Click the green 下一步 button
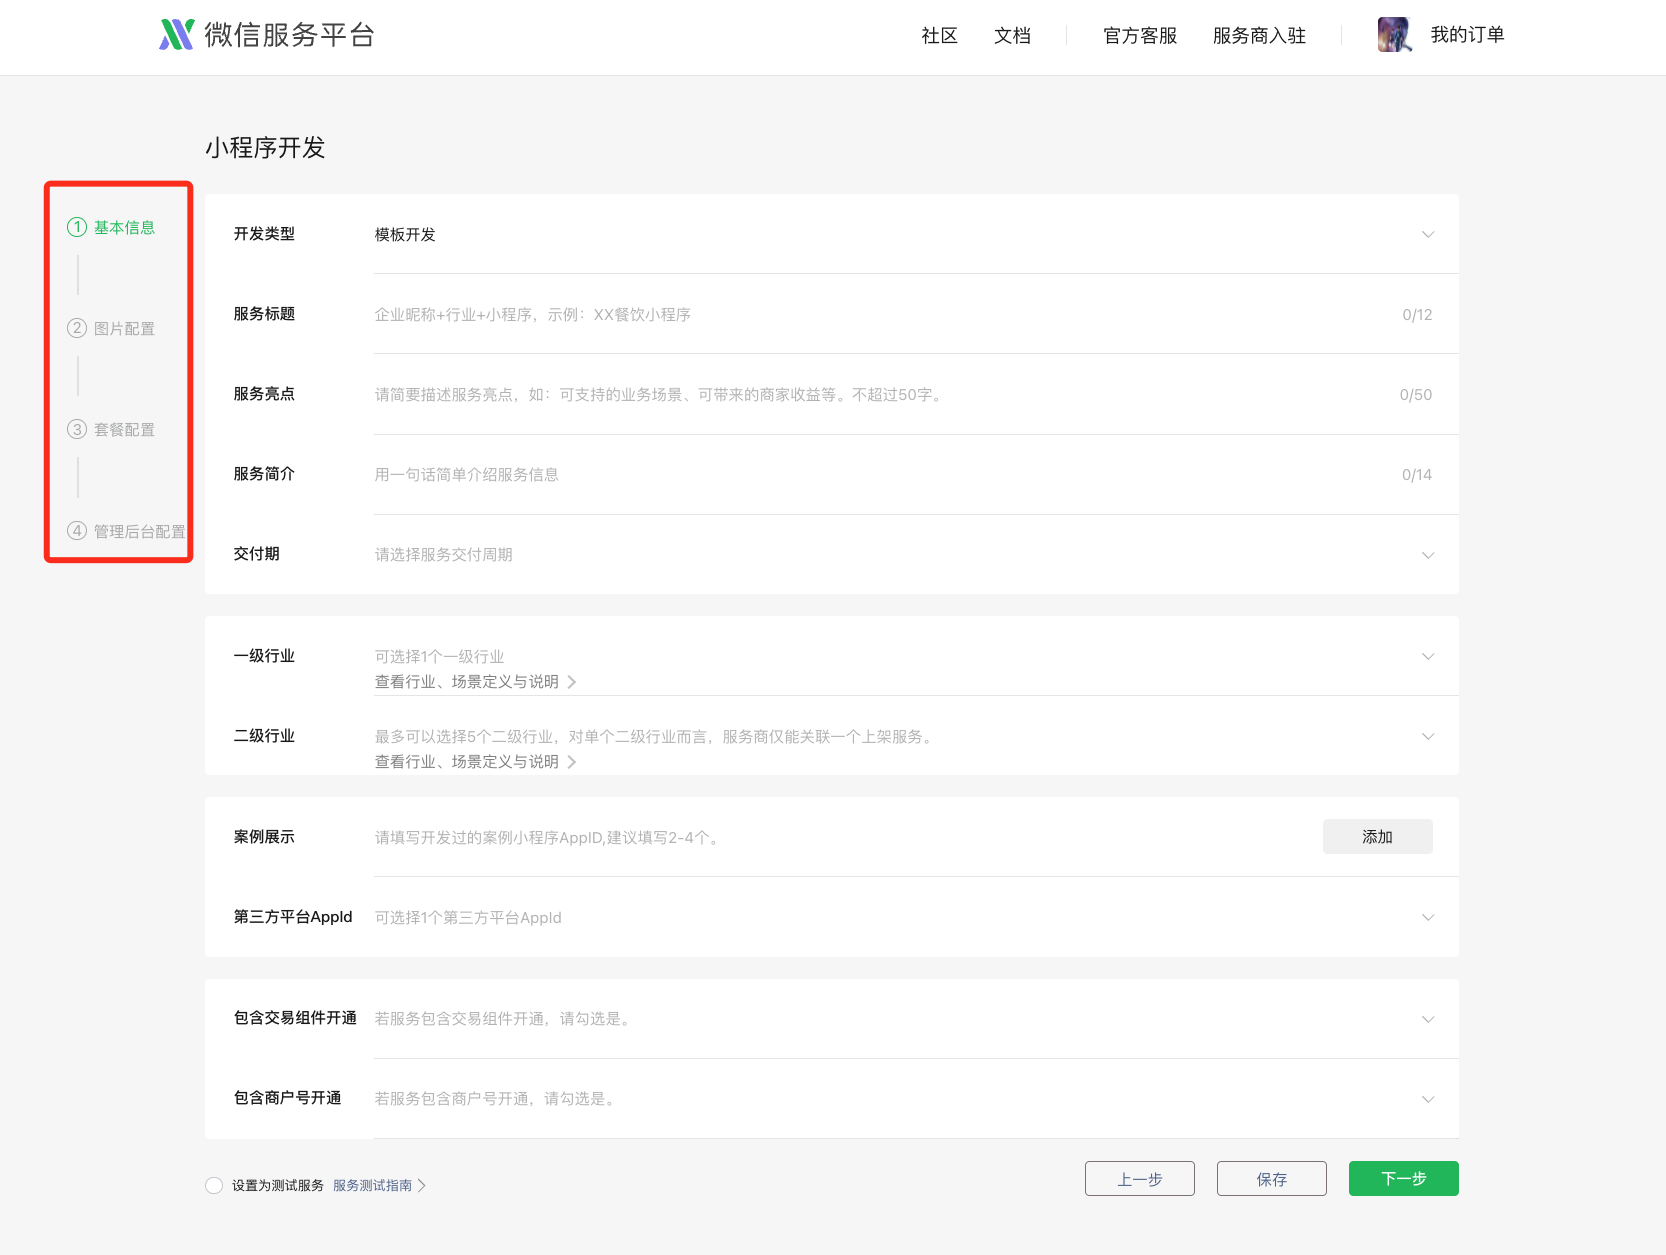Viewport: 1666px width, 1255px height. tap(1403, 1179)
